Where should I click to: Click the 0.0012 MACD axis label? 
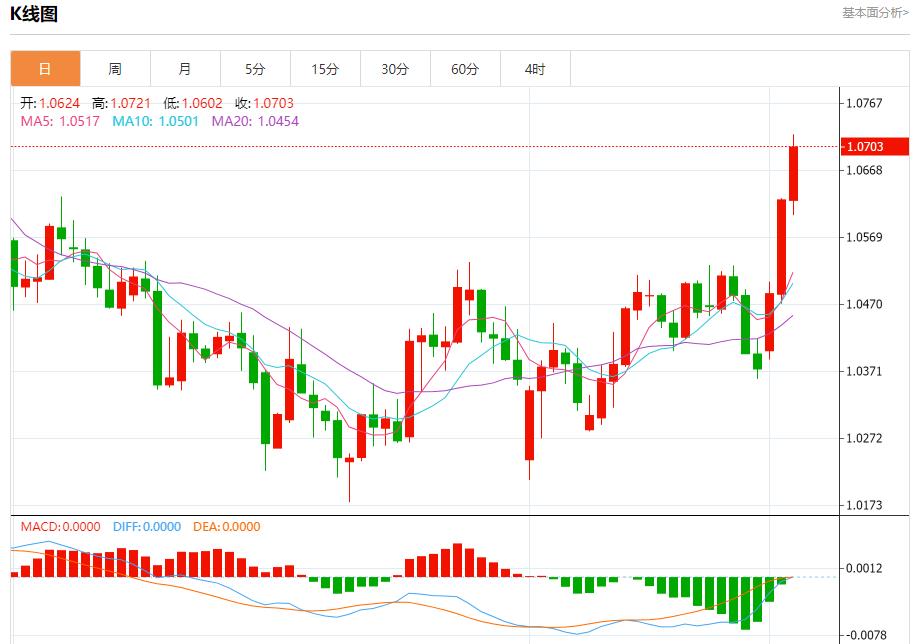point(864,568)
